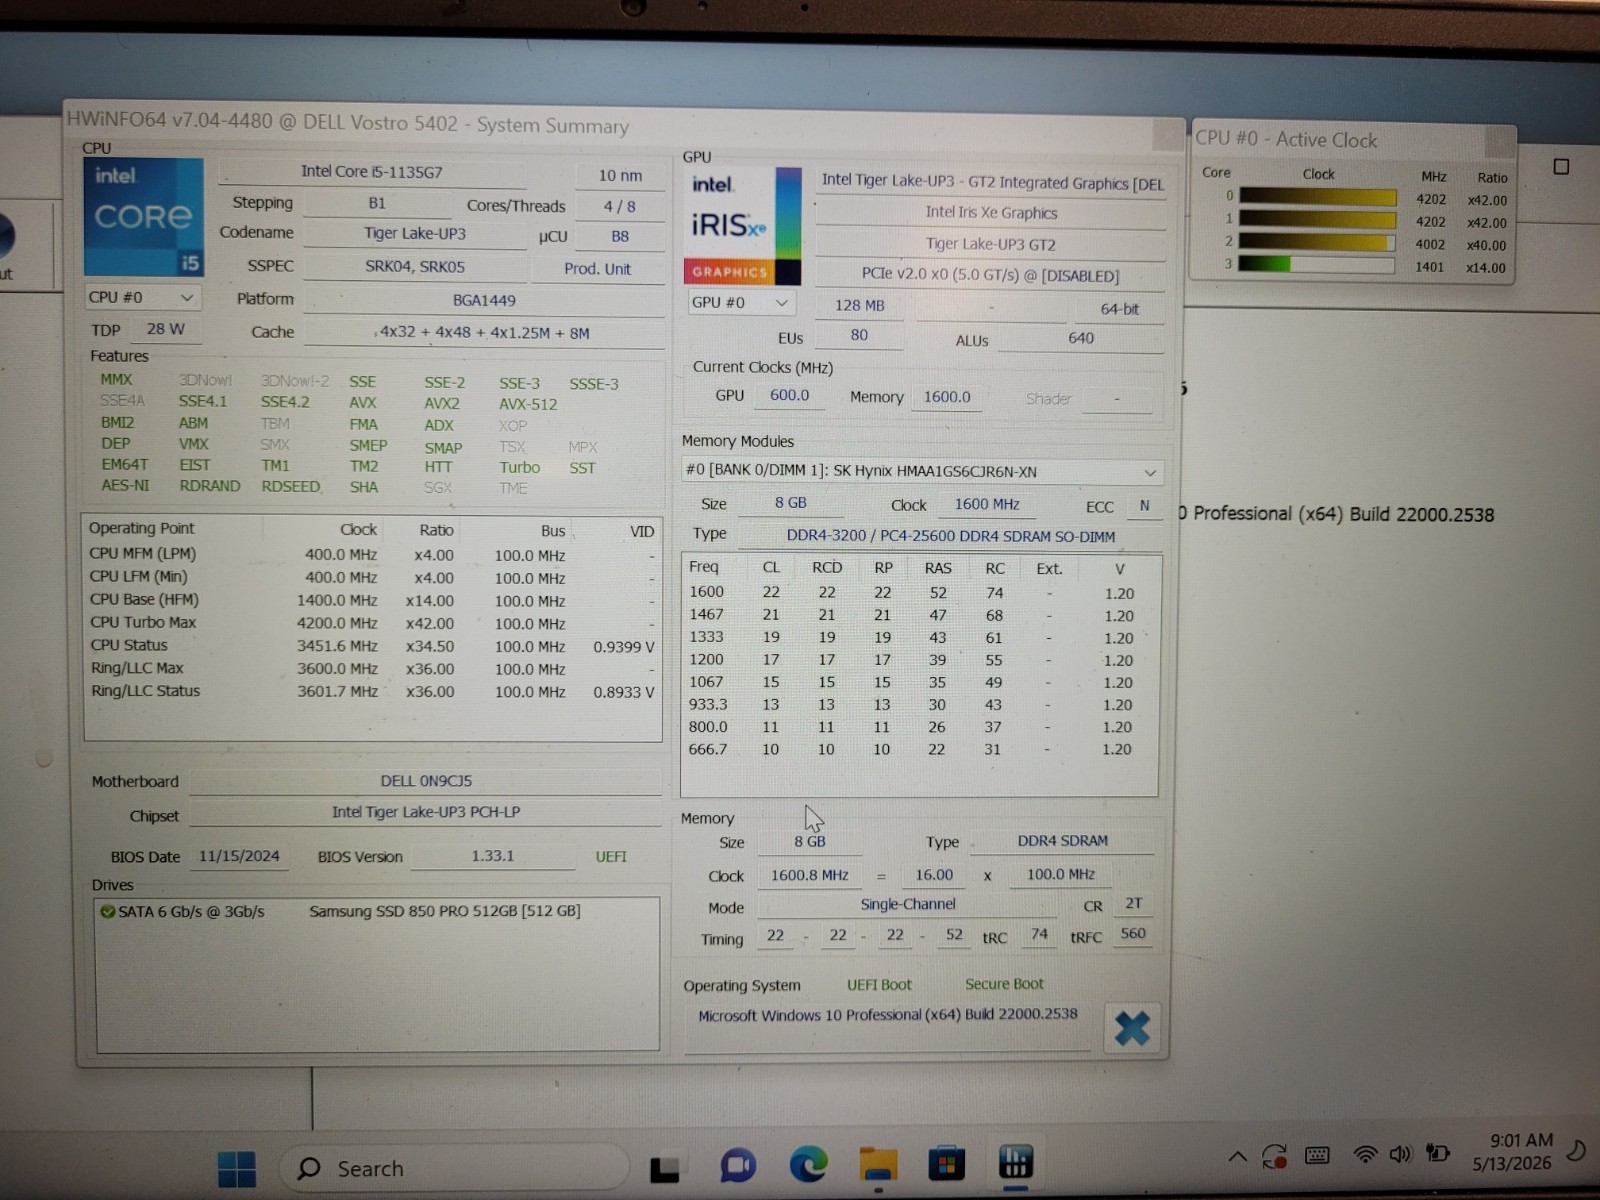Click the HWiNFO taskbar icon
The width and height of the screenshot is (1600, 1200).
pos(1015,1162)
